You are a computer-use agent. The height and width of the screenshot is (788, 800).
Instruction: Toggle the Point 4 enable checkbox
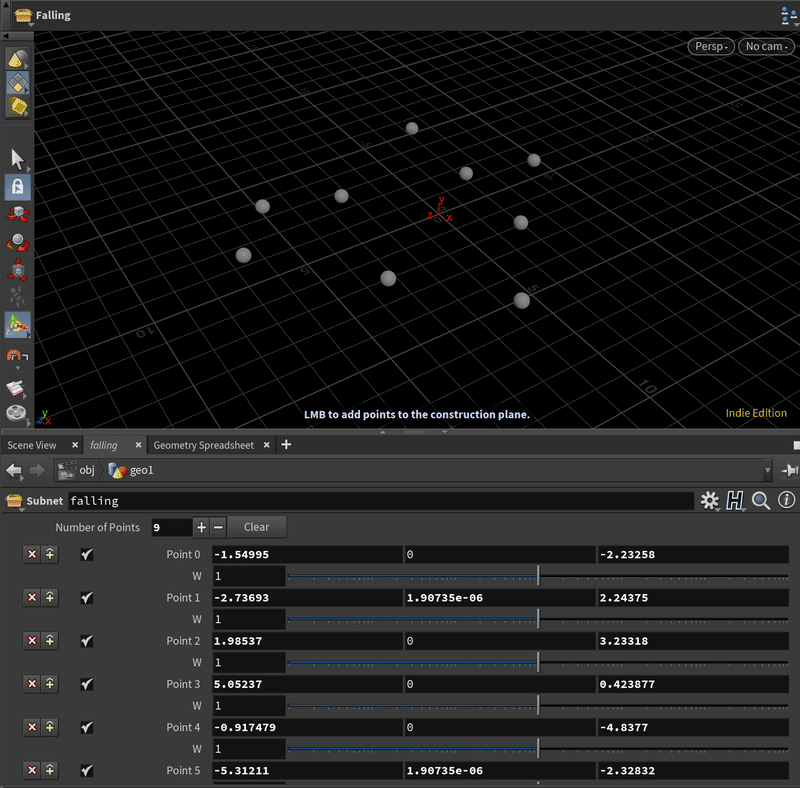tap(87, 727)
